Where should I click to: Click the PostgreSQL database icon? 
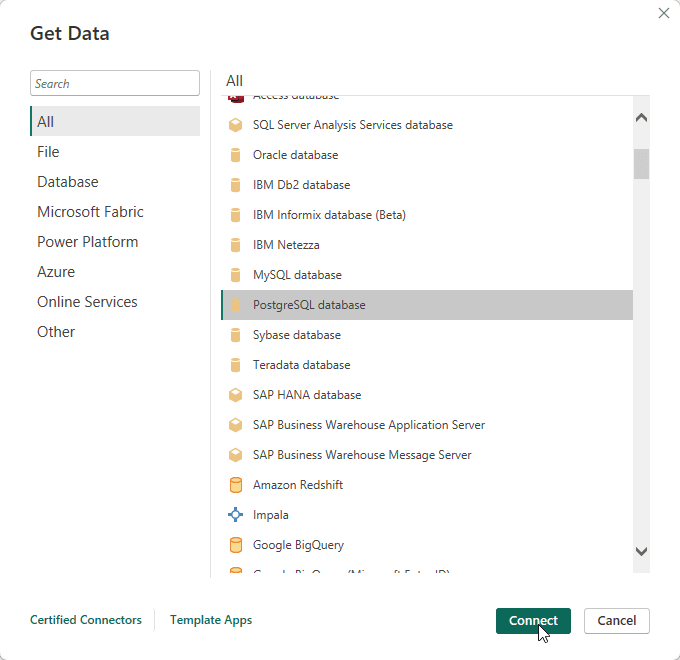(235, 305)
